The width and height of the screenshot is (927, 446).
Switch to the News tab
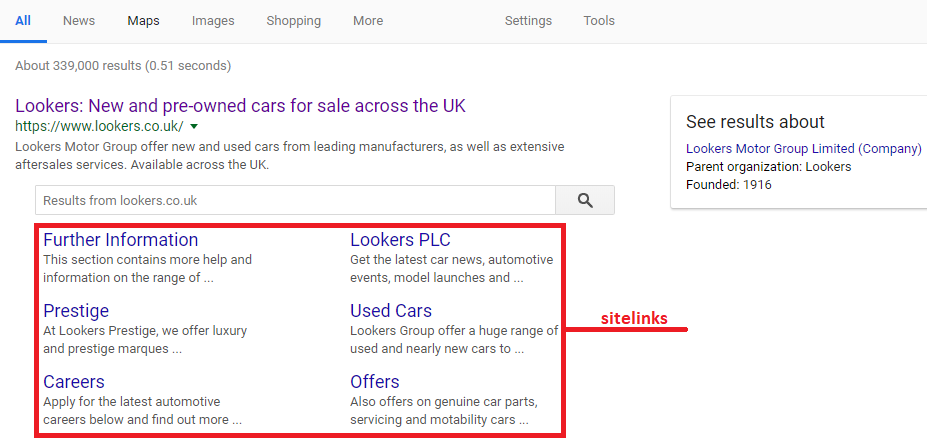tap(79, 21)
